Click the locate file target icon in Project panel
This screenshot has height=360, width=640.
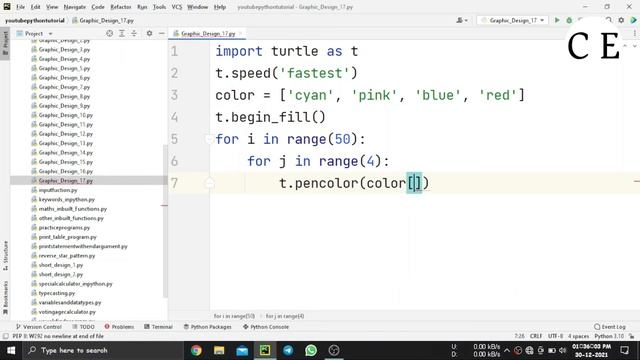coord(109,33)
